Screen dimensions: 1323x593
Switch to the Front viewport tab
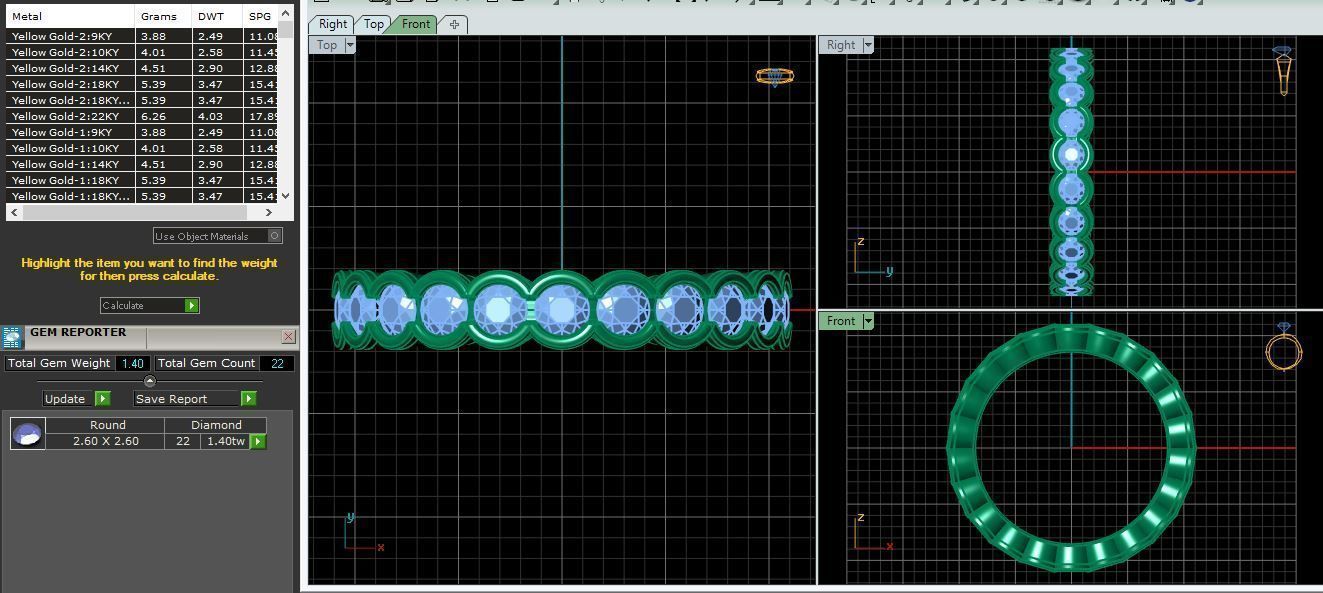[x=416, y=24]
